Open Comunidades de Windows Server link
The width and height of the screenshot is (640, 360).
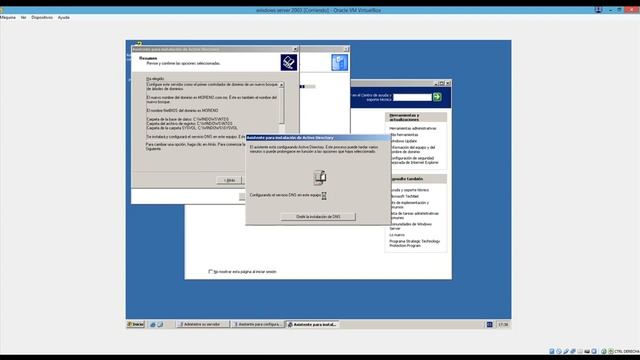coord(410,226)
